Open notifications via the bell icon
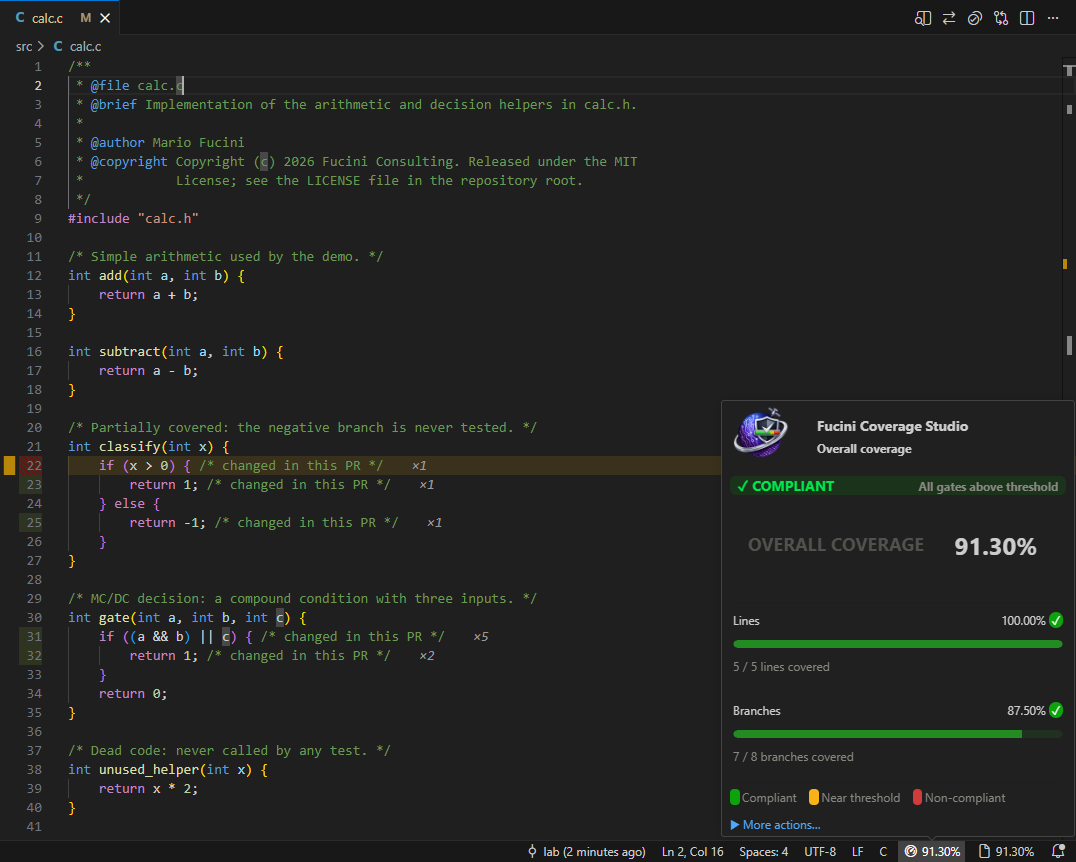Viewport: 1076px width, 862px height. 1058,851
